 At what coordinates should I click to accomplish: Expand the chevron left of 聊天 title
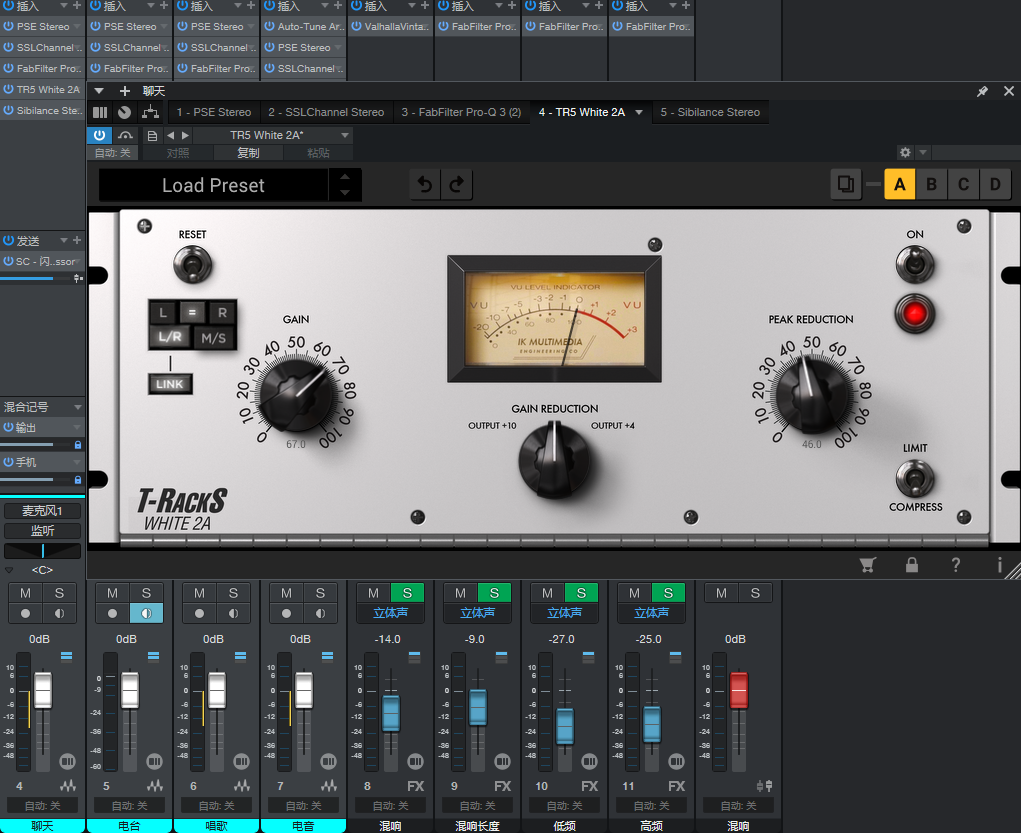[x=99, y=91]
